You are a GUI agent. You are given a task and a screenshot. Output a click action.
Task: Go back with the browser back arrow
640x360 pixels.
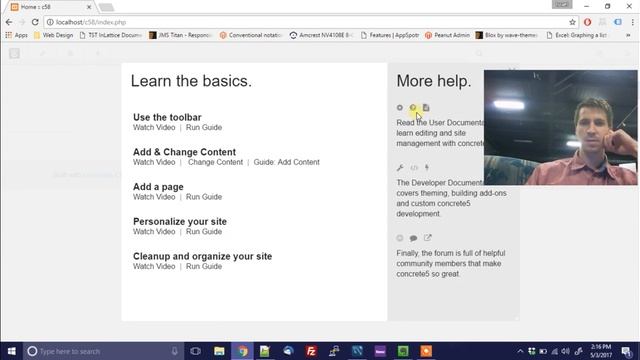(9, 22)
